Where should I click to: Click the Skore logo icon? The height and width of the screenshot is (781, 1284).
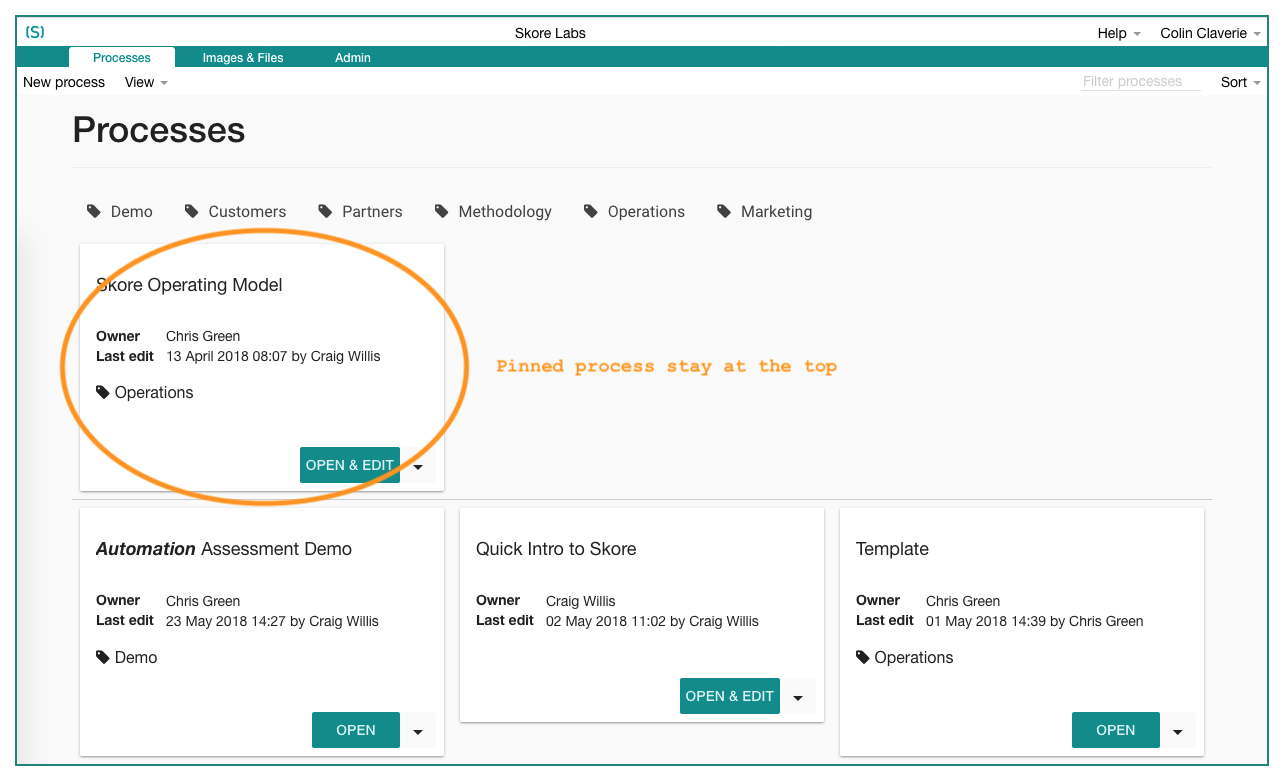coord(35,32)
